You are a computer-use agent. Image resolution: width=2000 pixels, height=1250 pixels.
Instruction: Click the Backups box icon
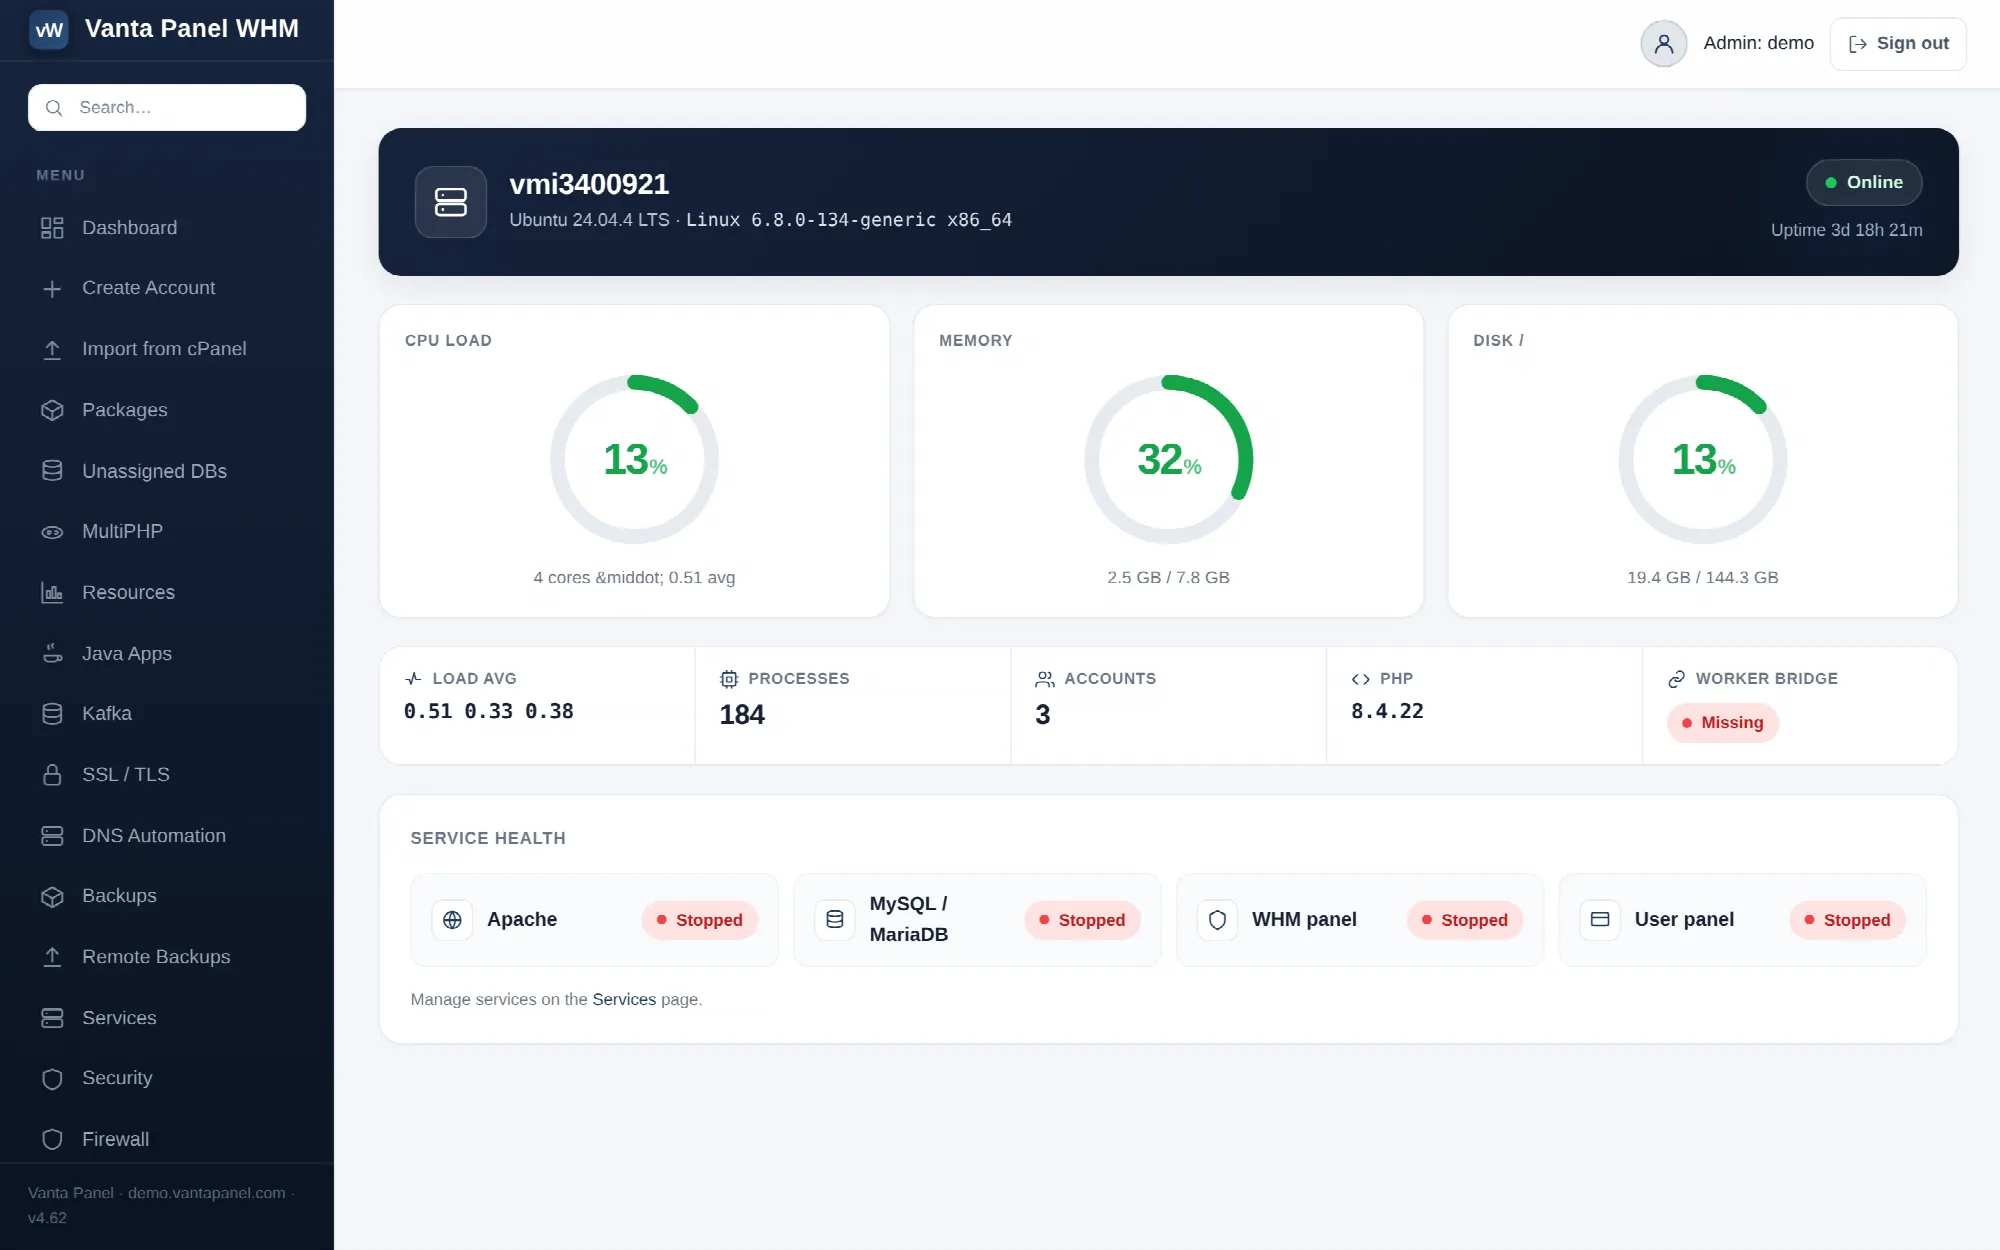[x=52, y=897]
